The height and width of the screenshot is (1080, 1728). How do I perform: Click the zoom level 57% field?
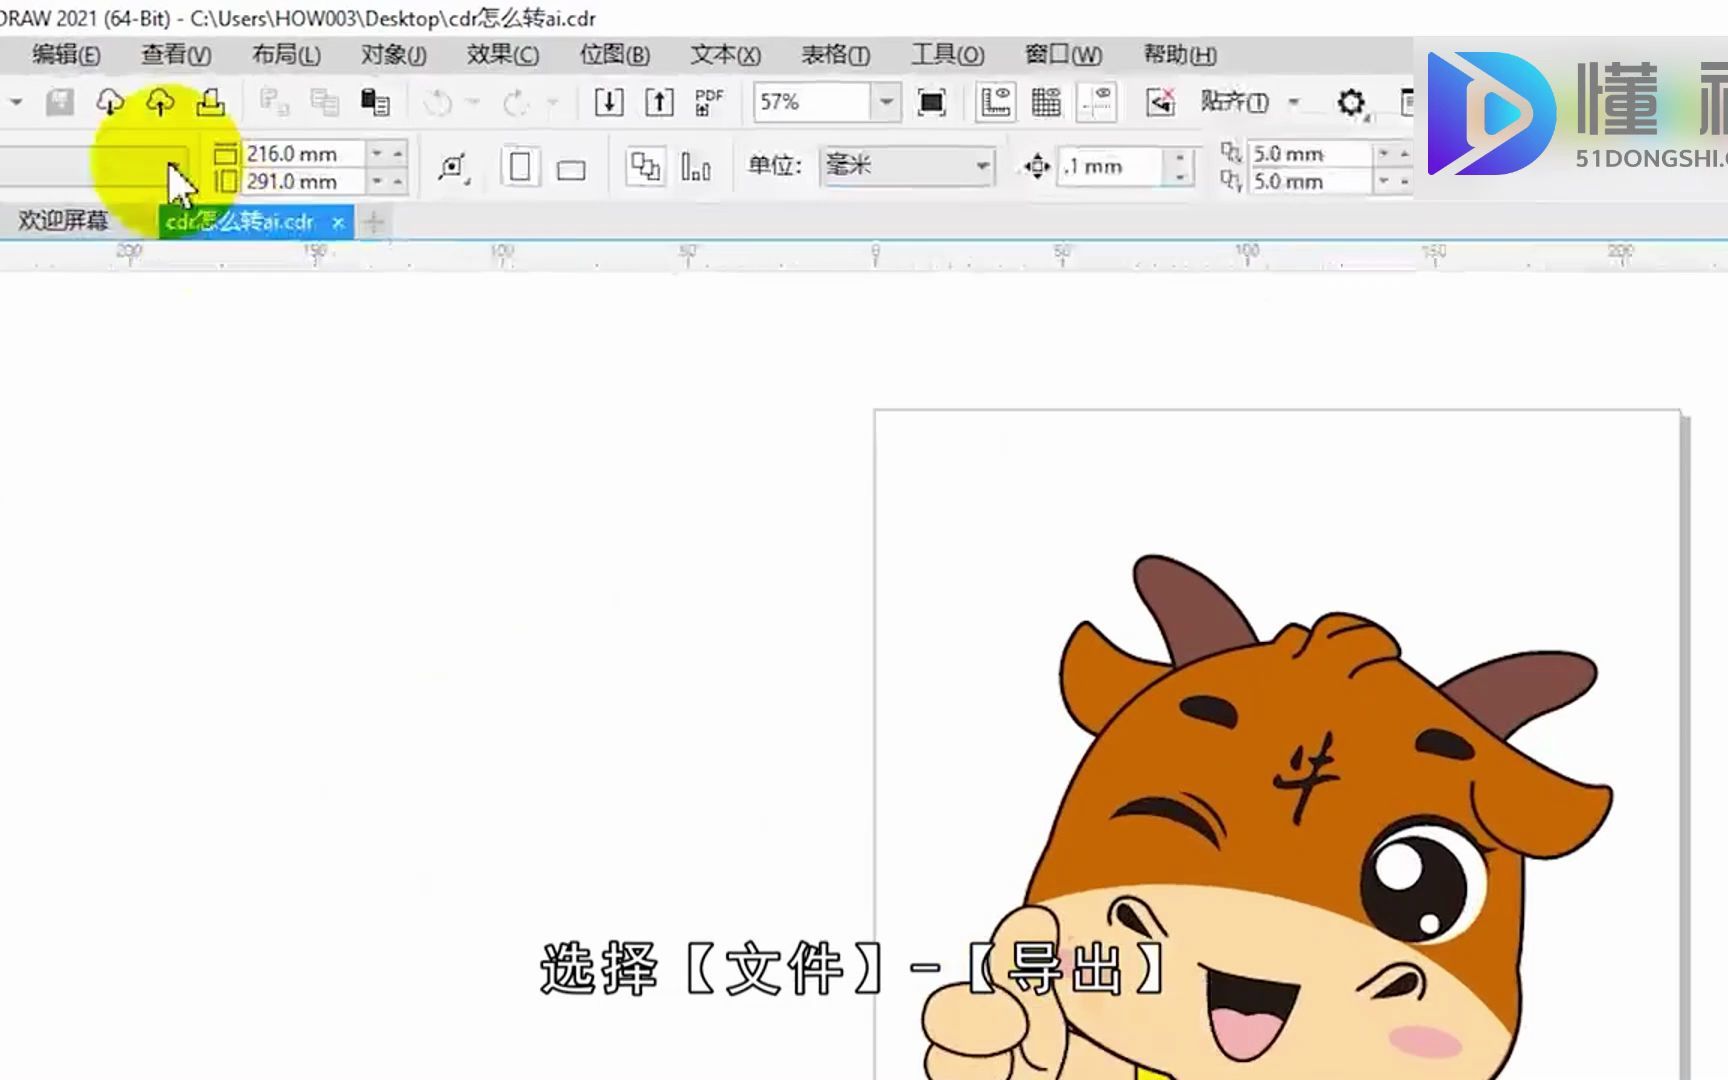pyautogui.click(x=812, y=102)
